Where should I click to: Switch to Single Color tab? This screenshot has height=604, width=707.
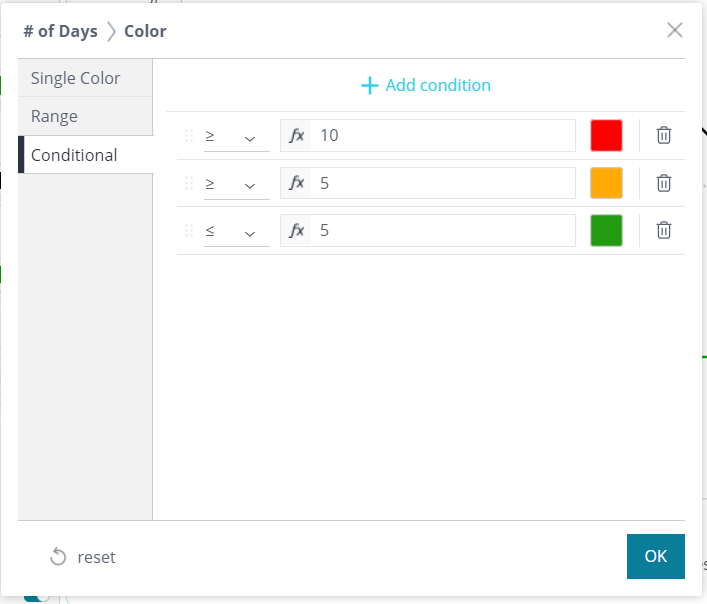[85, 78]
